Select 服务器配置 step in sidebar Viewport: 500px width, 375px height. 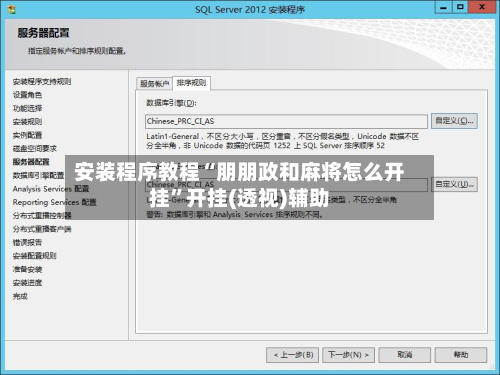coord(31,162)
